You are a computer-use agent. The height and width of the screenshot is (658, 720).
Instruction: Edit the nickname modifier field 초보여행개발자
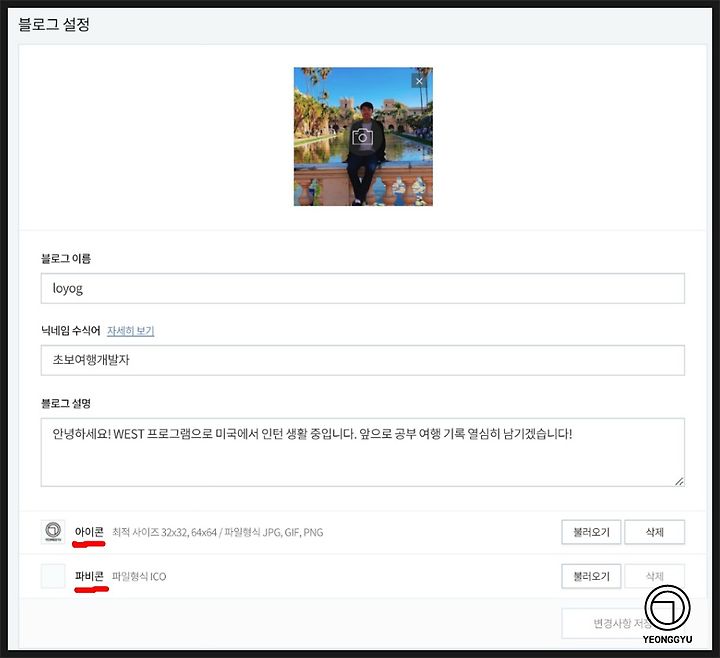362,360
